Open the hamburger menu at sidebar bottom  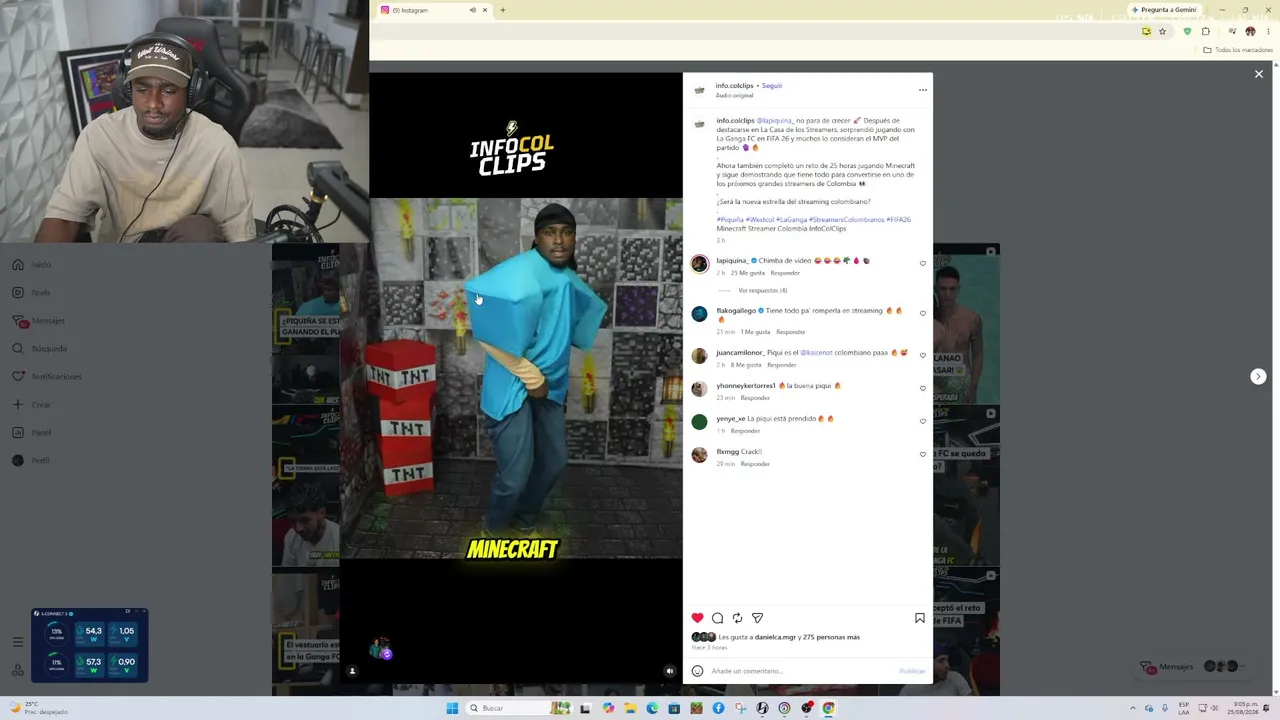[18, 642]
